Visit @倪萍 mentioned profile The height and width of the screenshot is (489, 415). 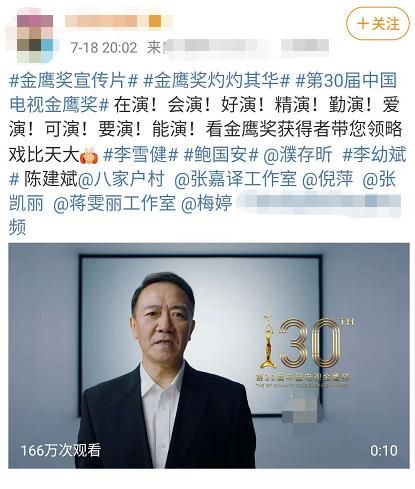(x=327, y=180)
